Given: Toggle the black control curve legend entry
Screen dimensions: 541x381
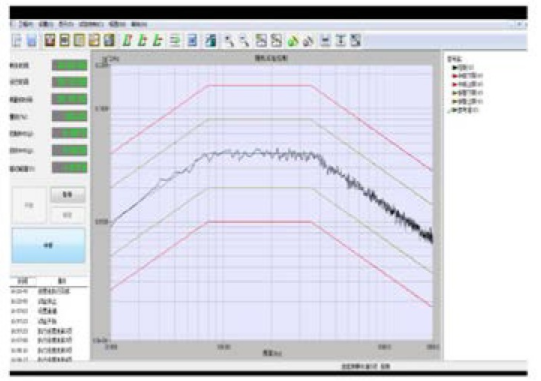Looking at the screenshot, I should tap(463, 67).
